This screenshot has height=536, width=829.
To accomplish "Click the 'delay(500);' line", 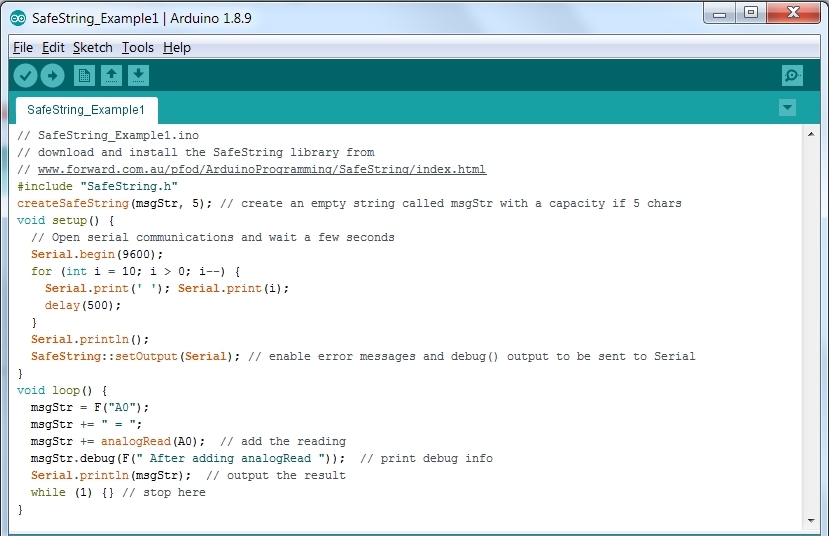I will [82, 306].
